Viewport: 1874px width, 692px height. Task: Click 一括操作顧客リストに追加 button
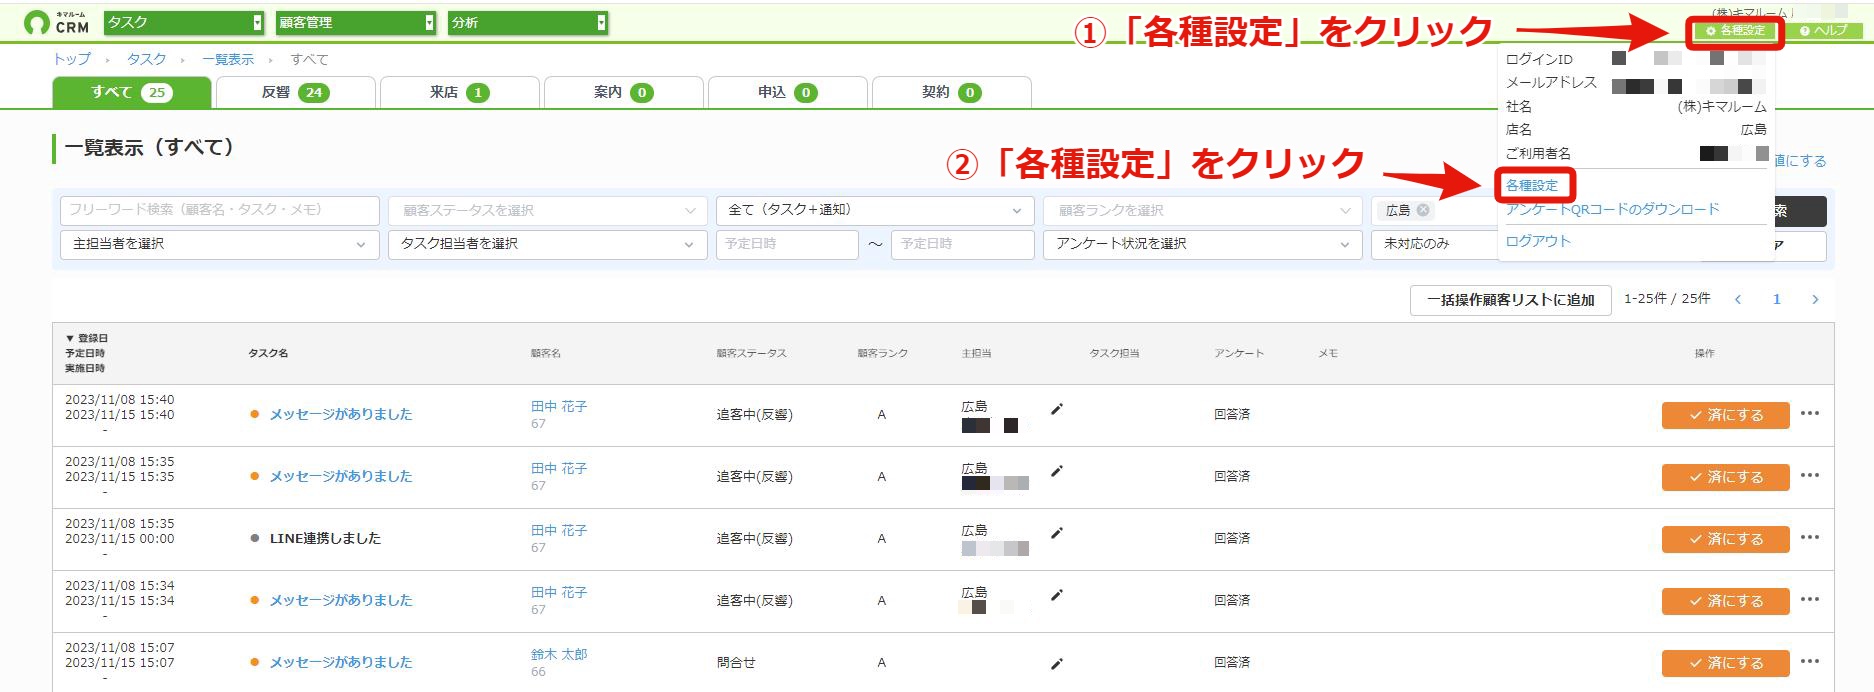(1511, 300)
